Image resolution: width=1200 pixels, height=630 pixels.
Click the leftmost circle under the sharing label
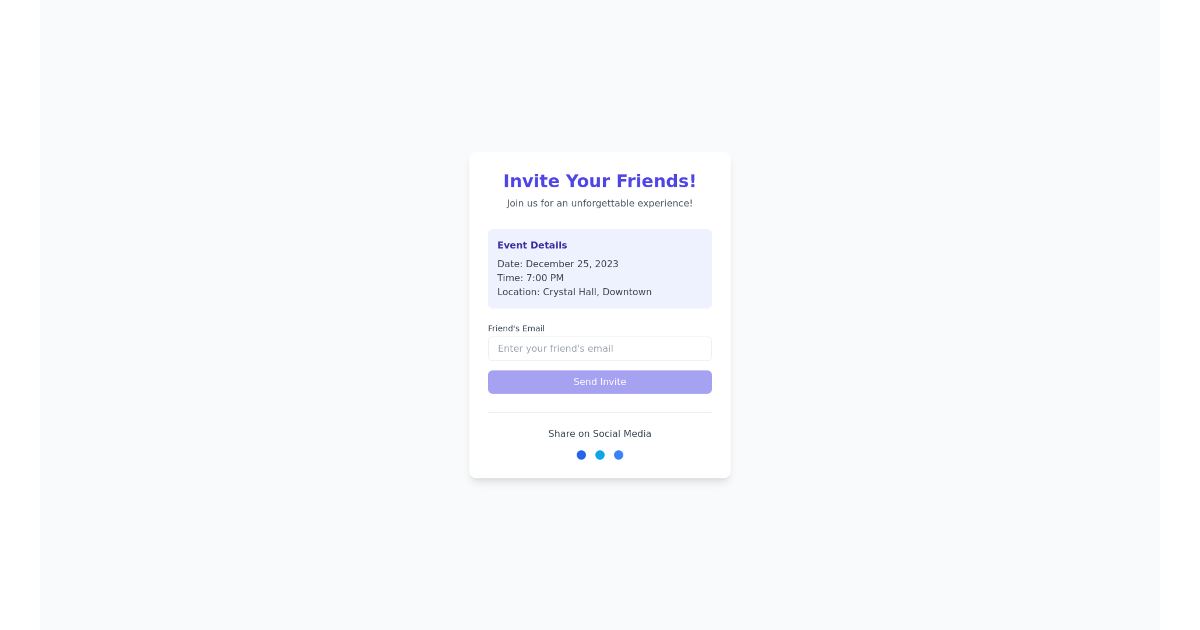(x=581, y=455)
